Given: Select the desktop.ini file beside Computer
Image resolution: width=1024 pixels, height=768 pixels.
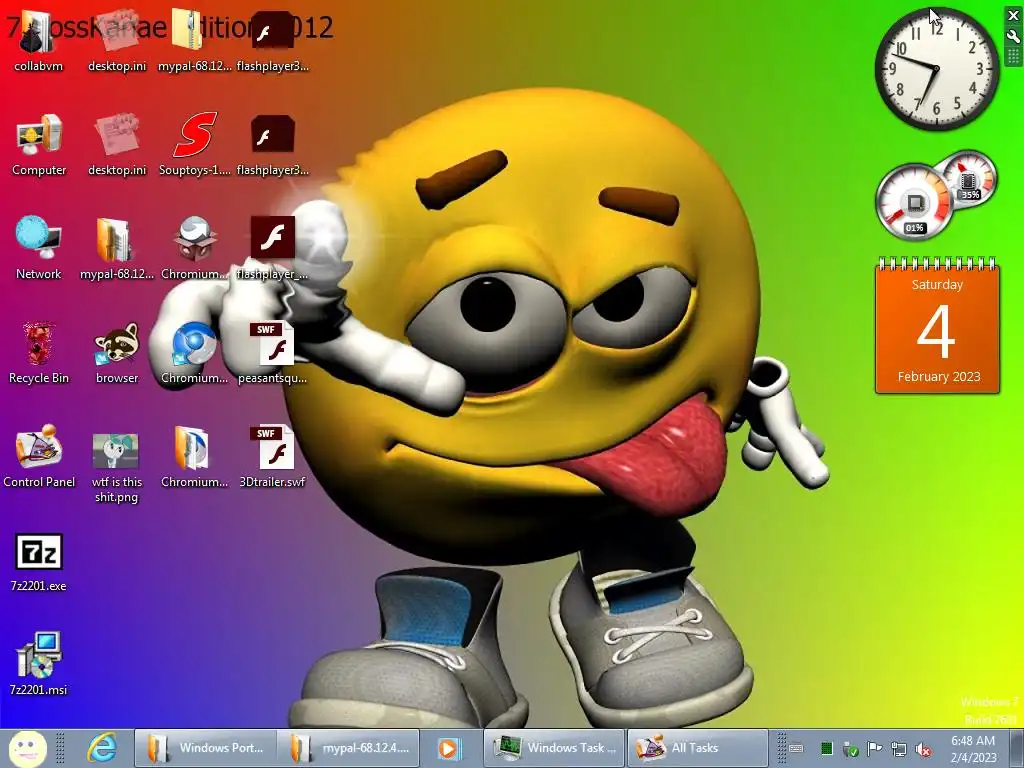Looking at the screenshot, I should coord(117,144).
